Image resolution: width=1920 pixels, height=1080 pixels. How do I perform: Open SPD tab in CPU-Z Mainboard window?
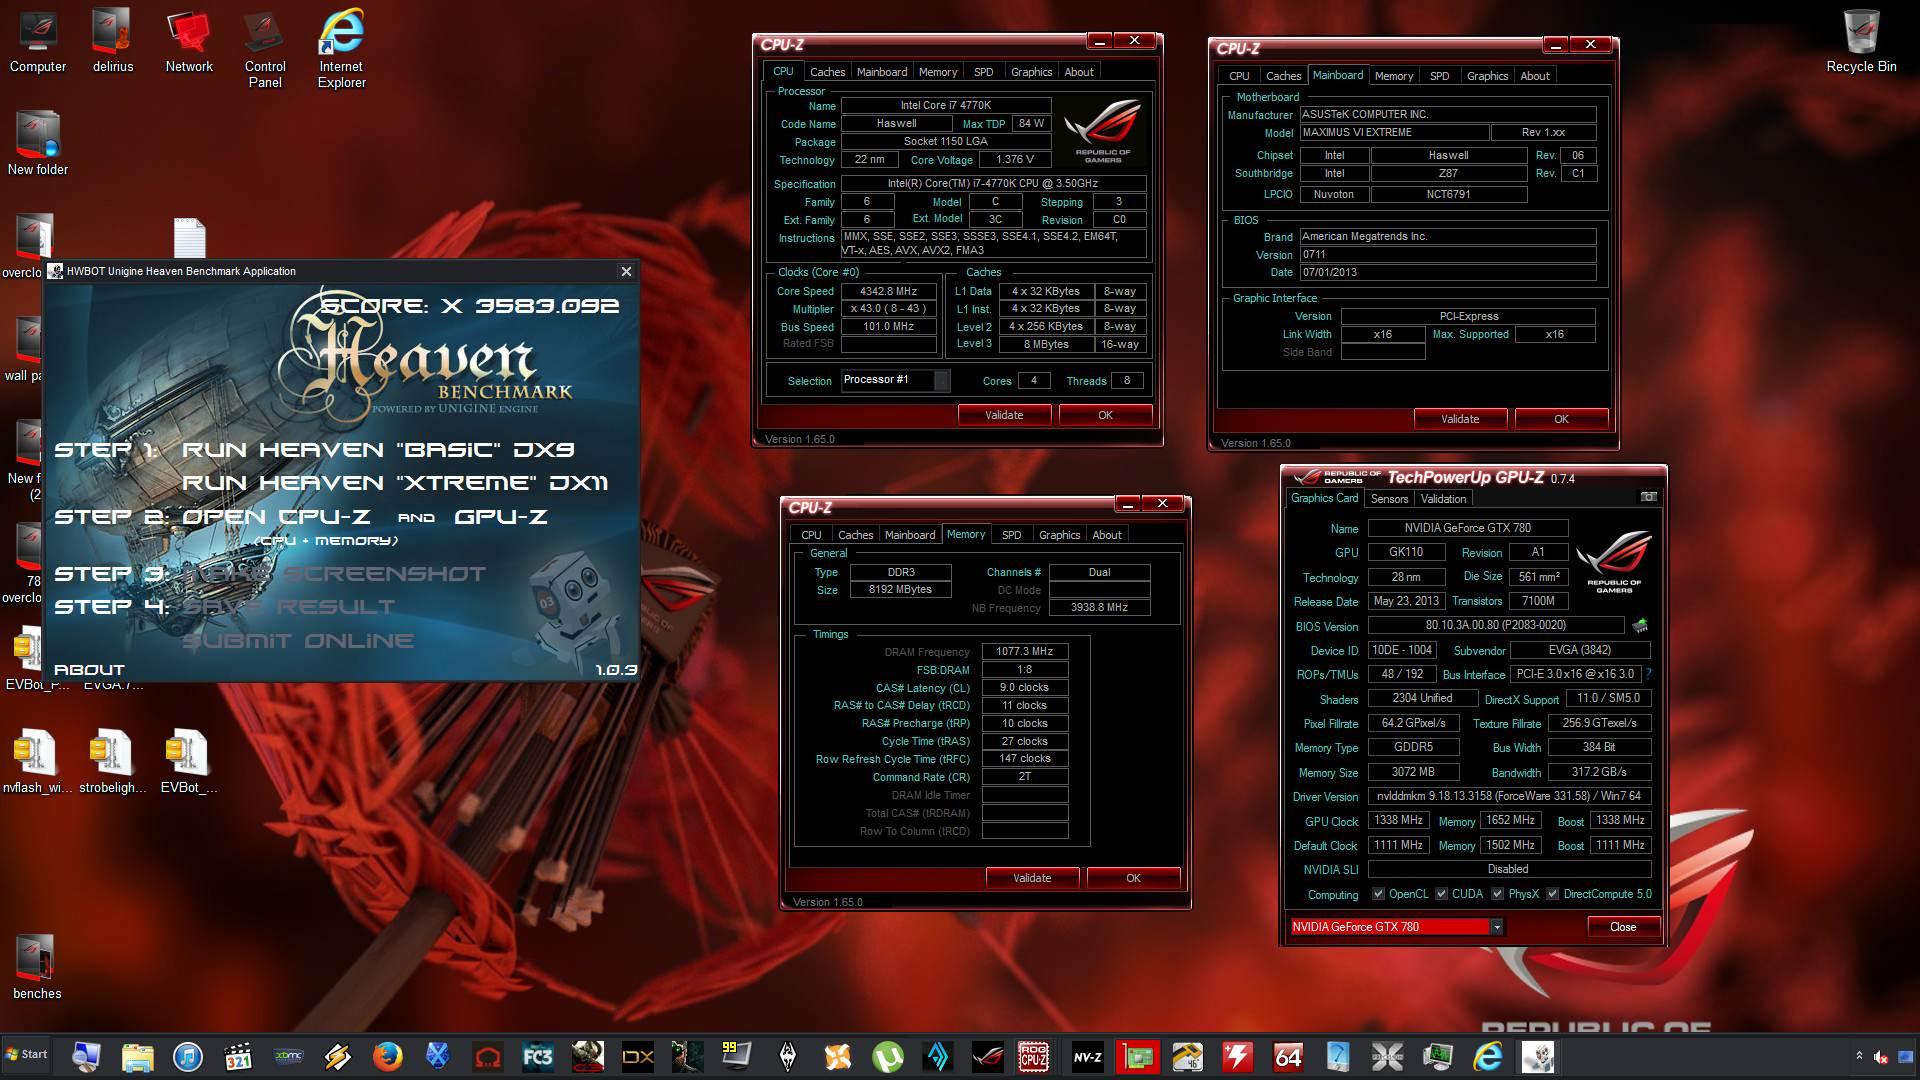pos(1439,76)
